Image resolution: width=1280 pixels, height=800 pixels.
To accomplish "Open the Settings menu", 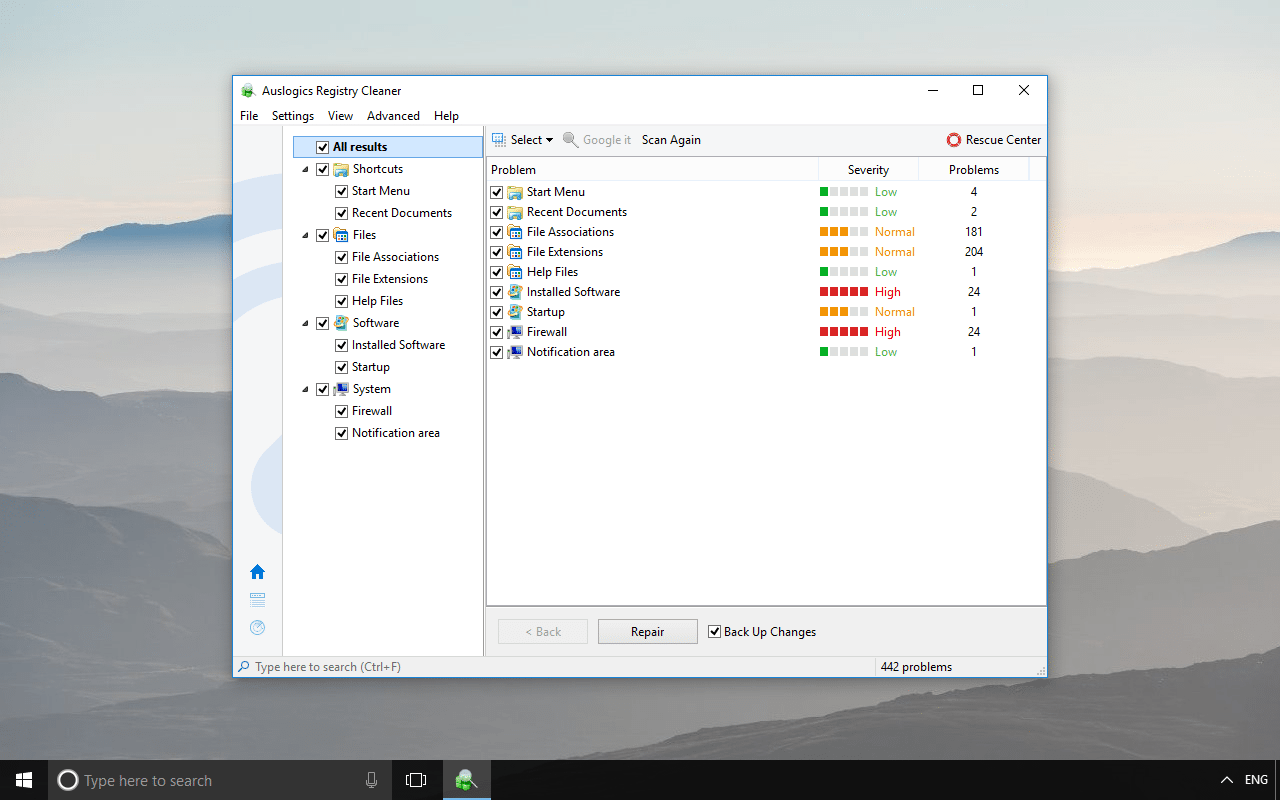I will 293,116.
